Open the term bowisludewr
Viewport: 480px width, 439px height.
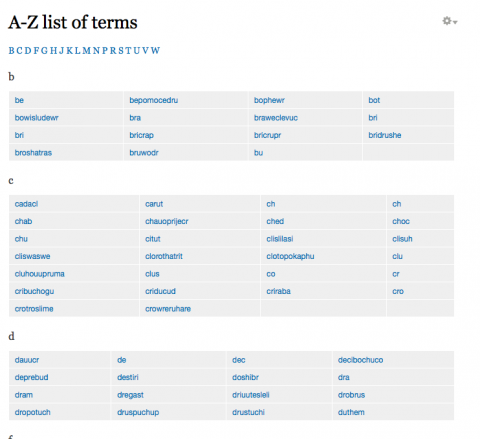pyautogui.click(x=37, y=118)
